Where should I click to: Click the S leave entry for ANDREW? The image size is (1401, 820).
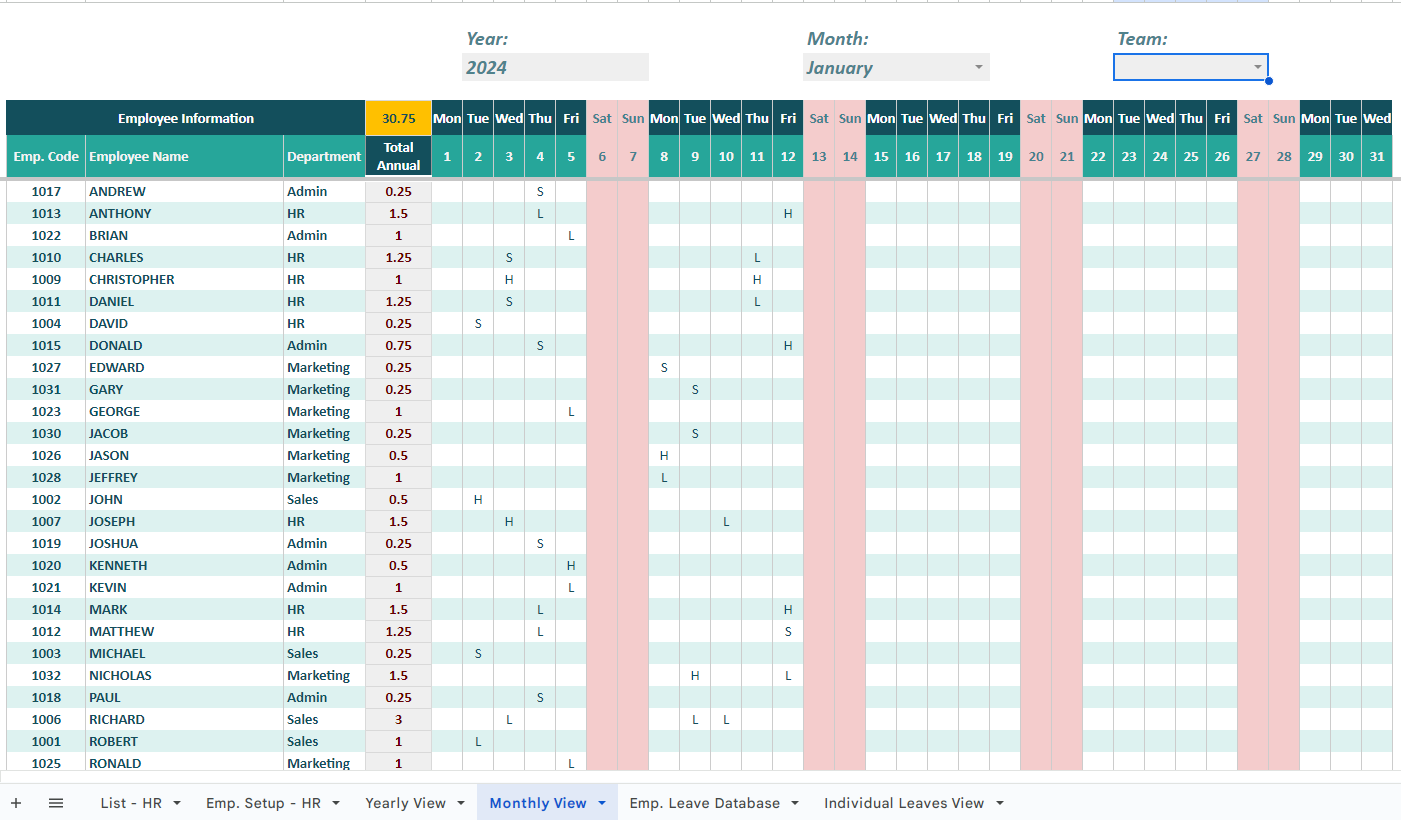coord(540,191)
